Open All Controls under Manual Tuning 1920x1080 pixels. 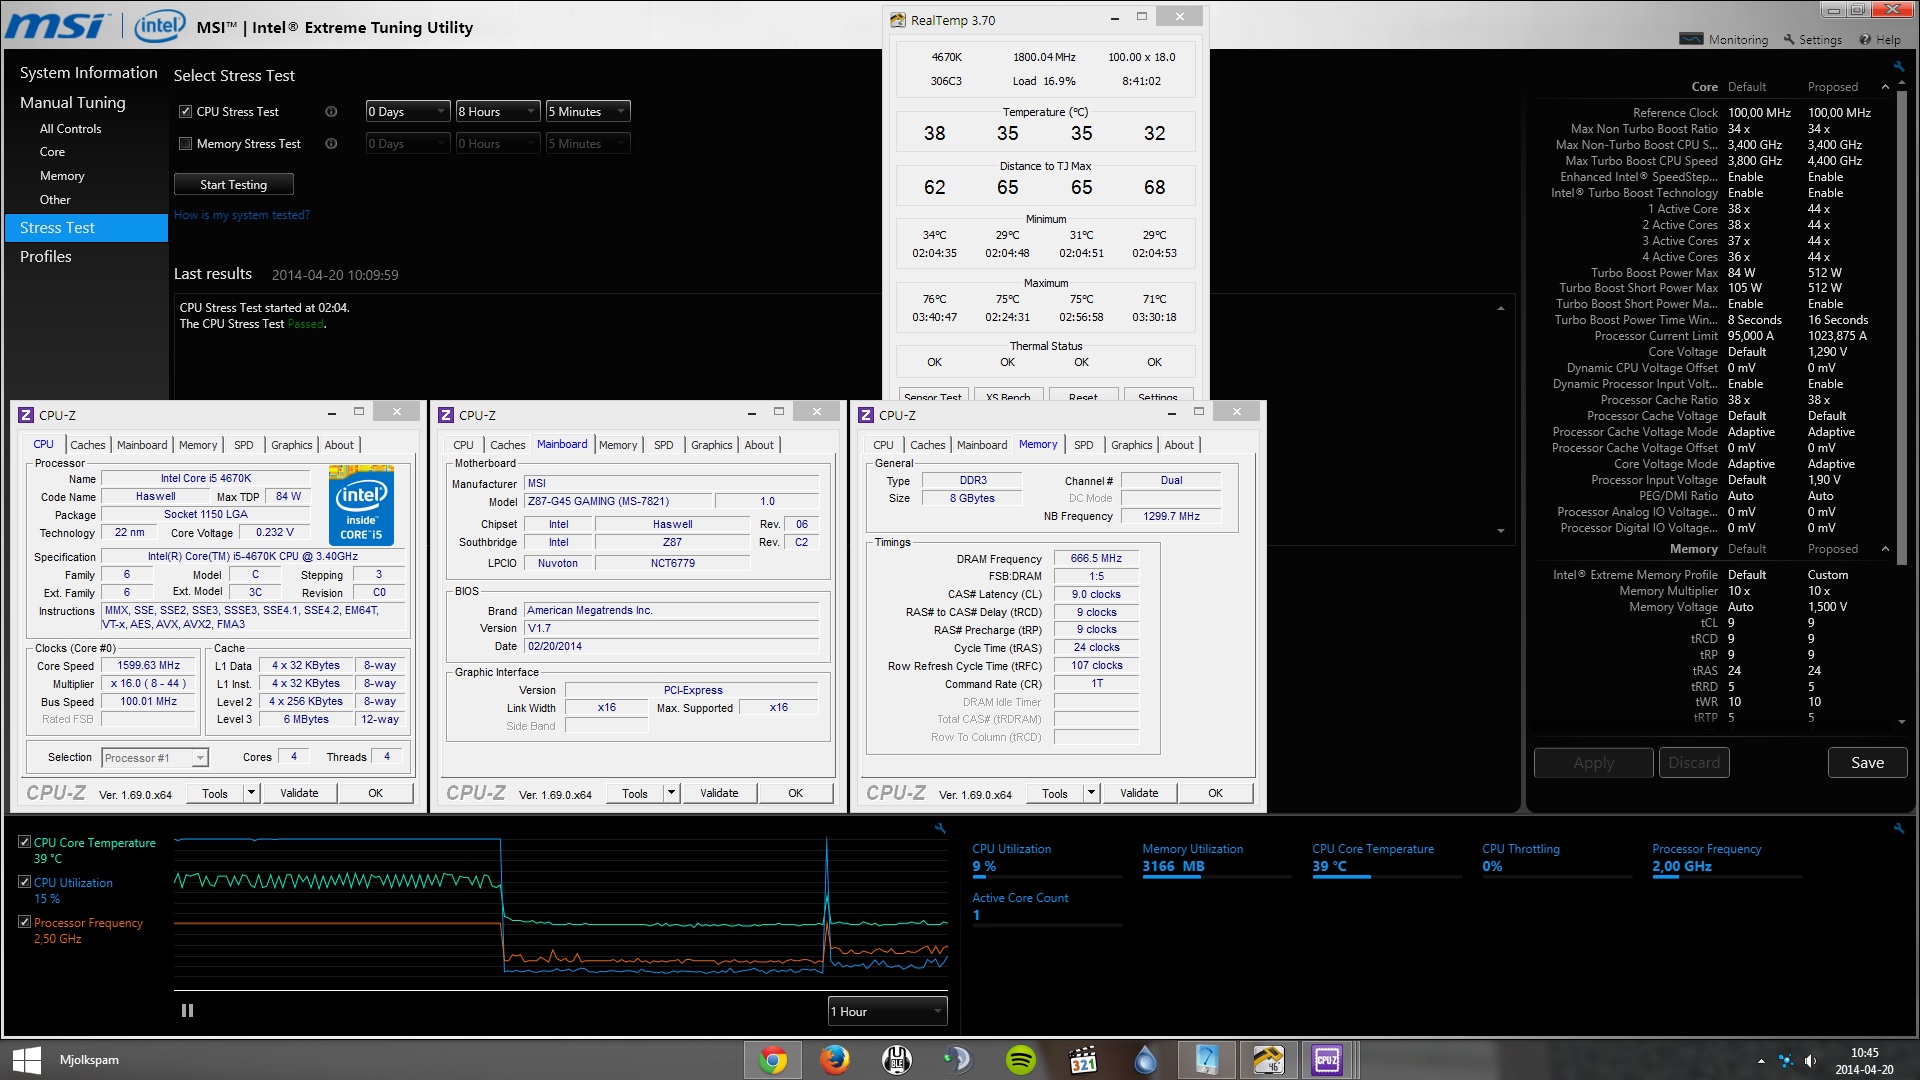tap(70, 129)
